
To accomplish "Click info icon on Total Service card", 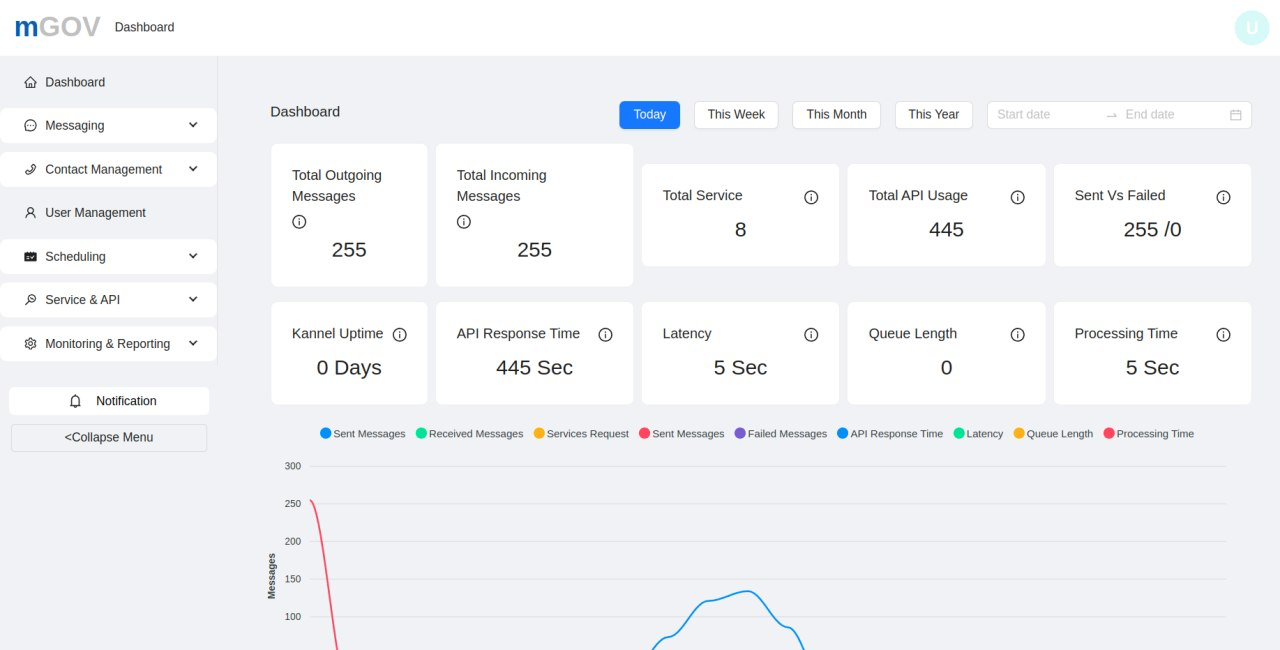I will coord(811,197).
